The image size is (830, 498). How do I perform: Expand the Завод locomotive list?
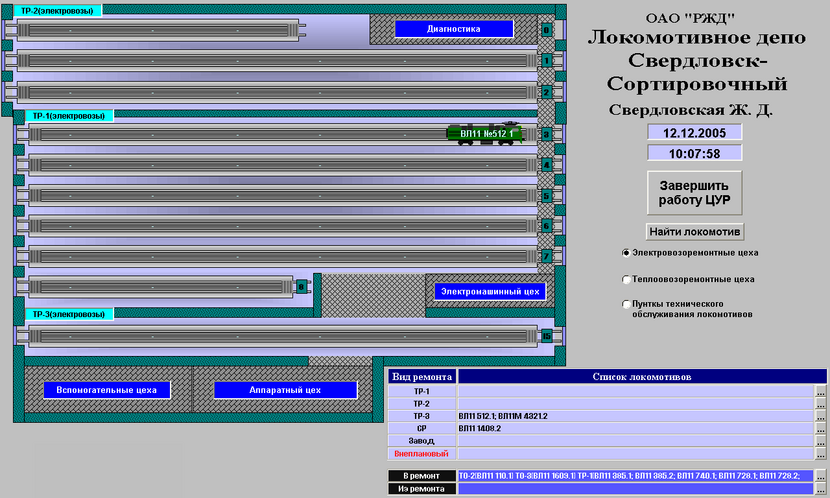(x=820, y=441)
